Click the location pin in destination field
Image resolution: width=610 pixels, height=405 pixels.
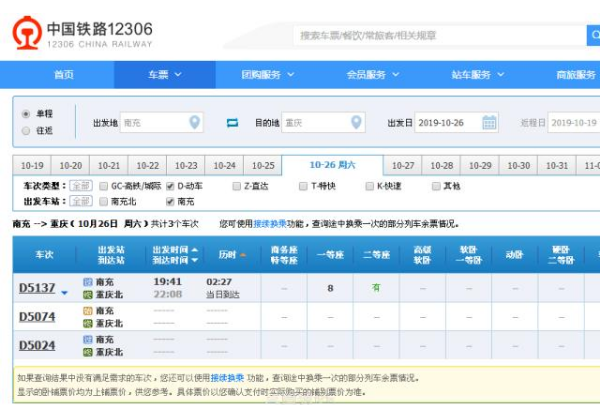355,123
